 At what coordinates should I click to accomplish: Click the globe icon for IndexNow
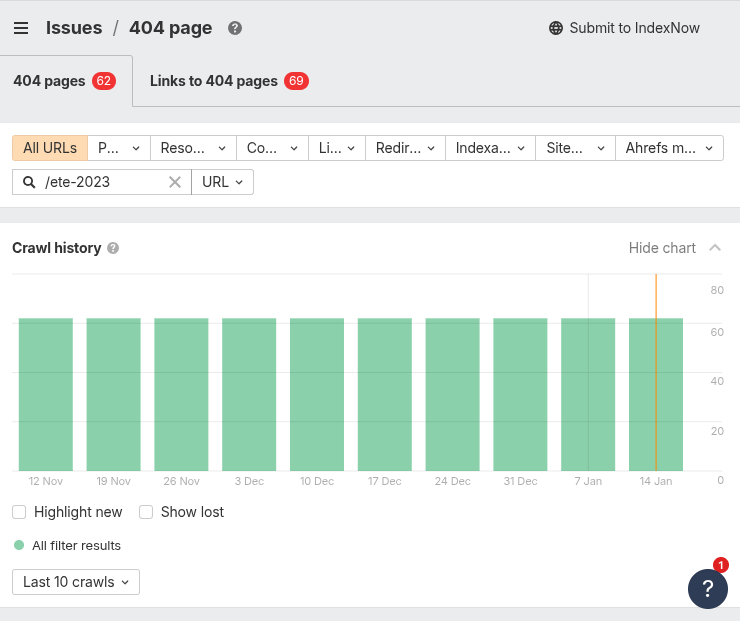click(555, 28)
